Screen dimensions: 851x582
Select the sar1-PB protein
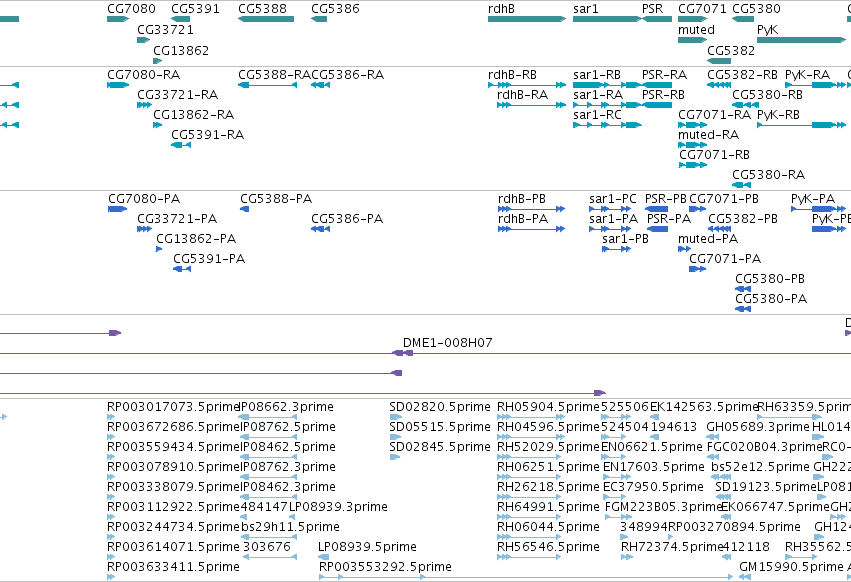[617, 249]
